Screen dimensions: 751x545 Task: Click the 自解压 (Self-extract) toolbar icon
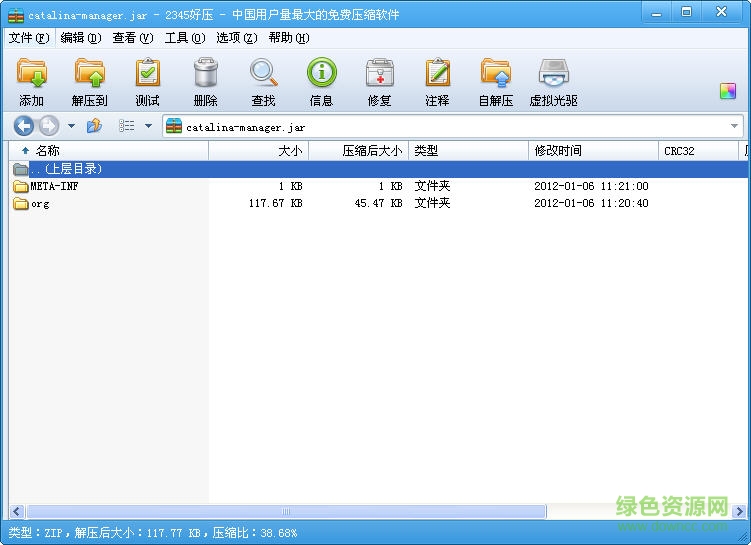point(496,73)
